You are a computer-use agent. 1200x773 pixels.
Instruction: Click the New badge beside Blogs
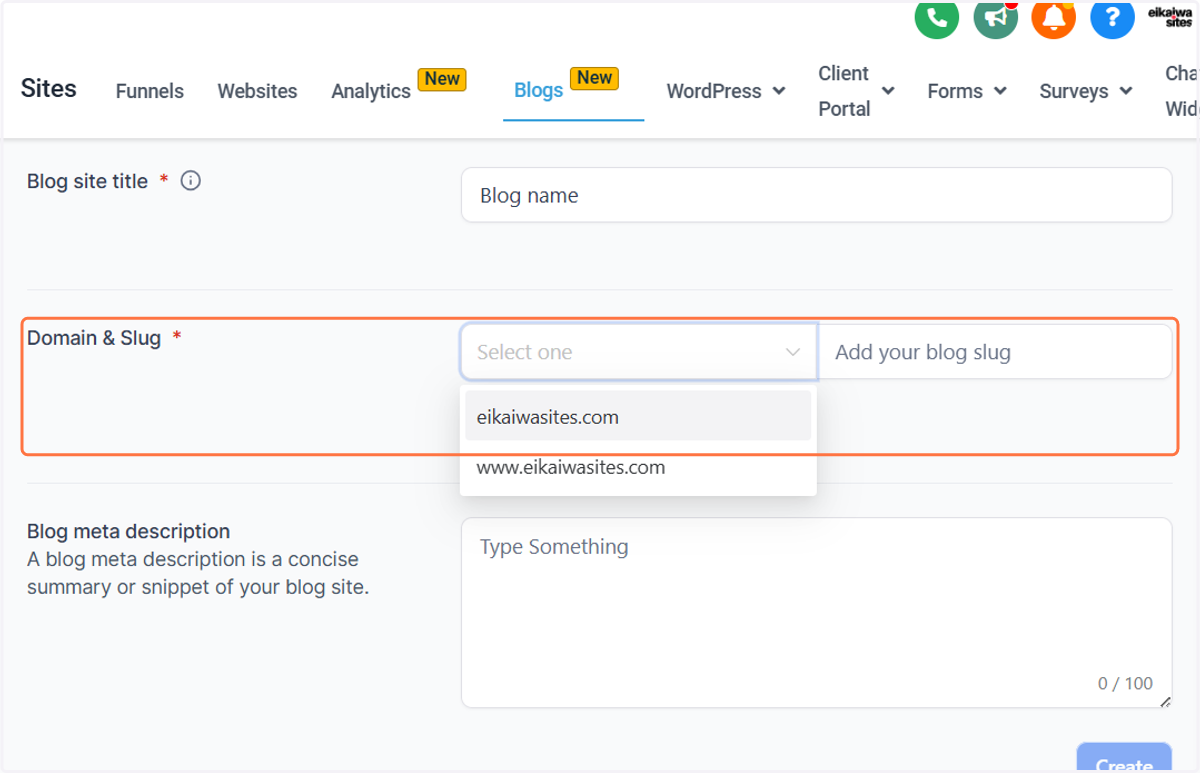594,78
